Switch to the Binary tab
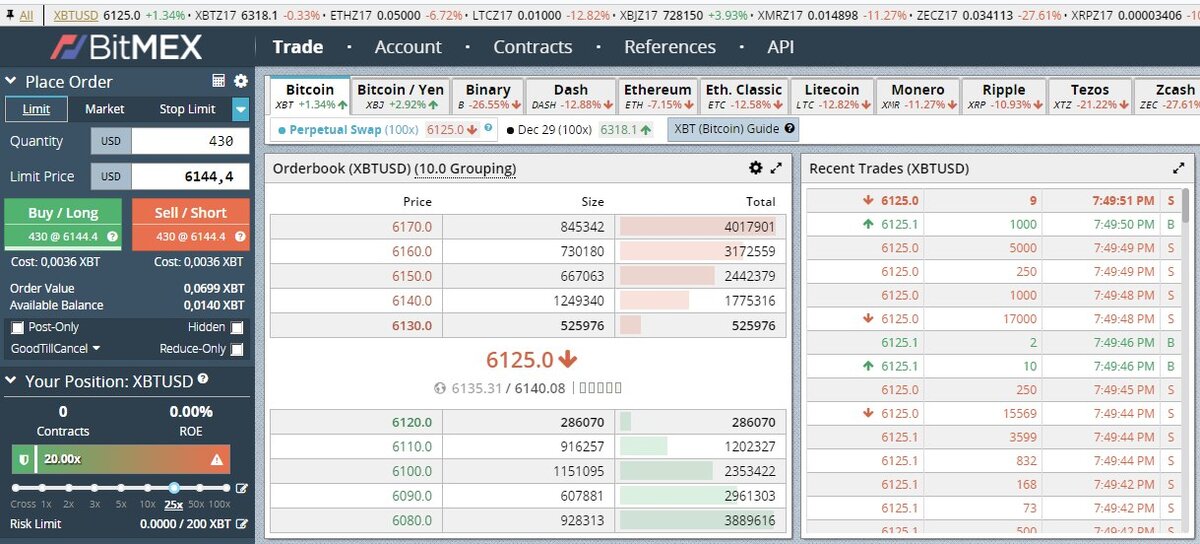Screen dimensions: 1200x544 [x=487, y=96]
